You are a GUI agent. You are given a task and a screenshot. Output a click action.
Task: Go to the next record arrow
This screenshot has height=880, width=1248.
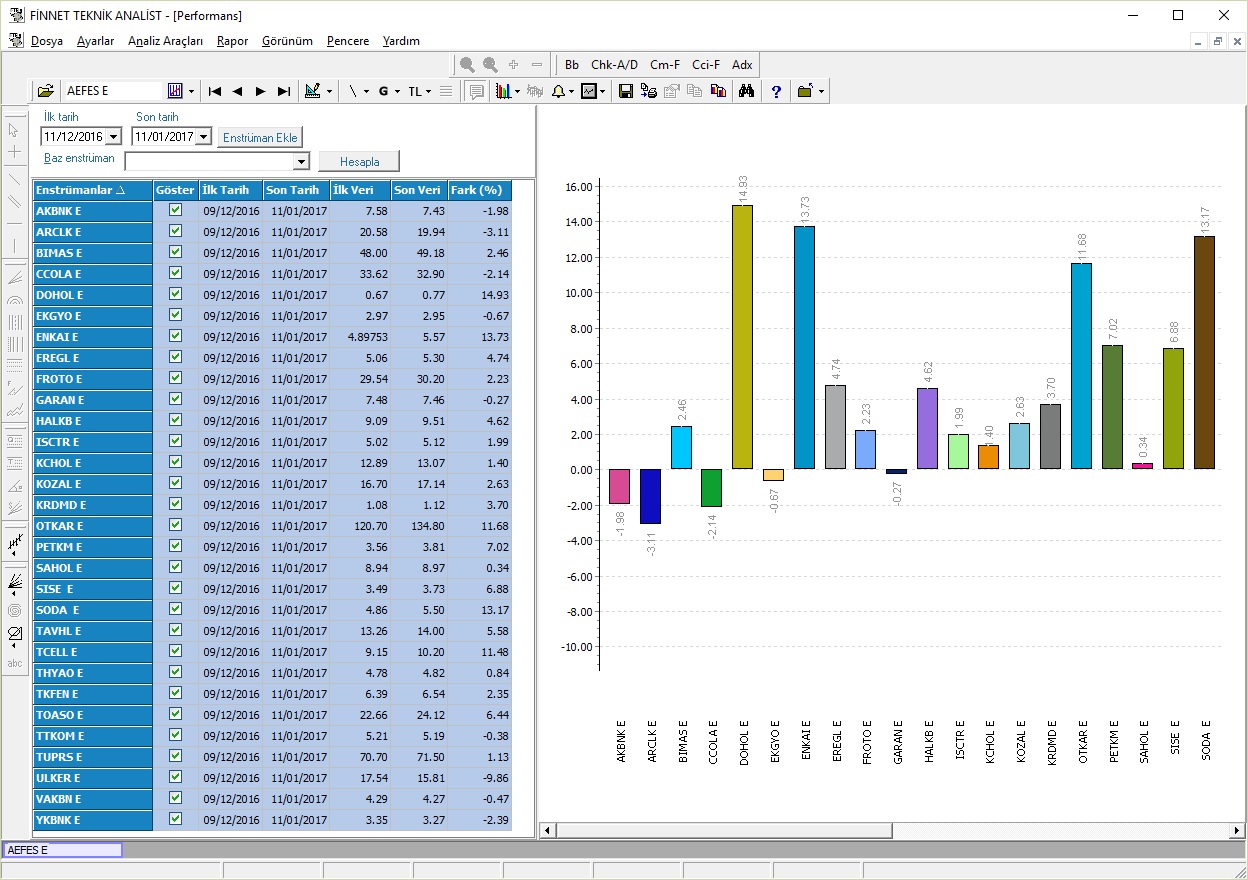coord(260,91)
